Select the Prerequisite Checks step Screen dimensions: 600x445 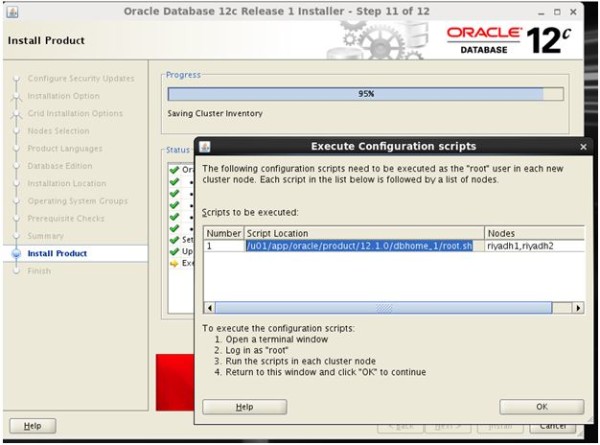(66, 218)
